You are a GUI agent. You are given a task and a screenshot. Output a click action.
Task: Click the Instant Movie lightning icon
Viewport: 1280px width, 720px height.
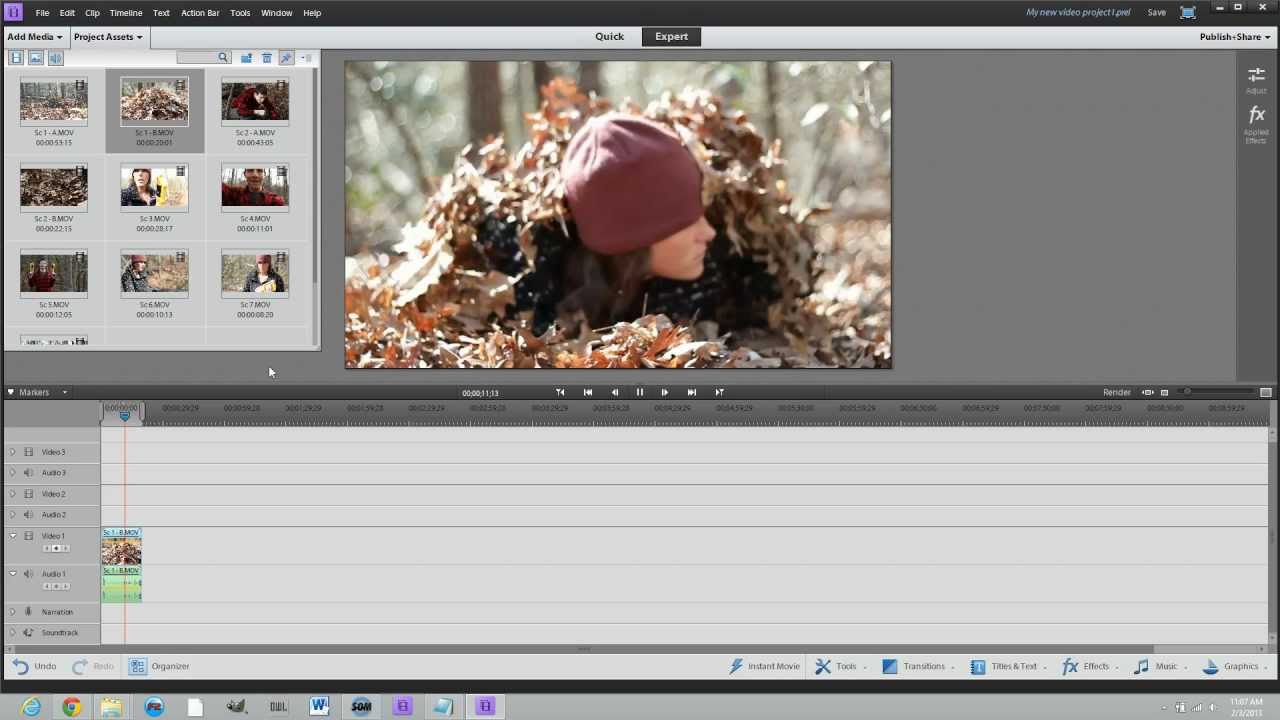(737, 666)
